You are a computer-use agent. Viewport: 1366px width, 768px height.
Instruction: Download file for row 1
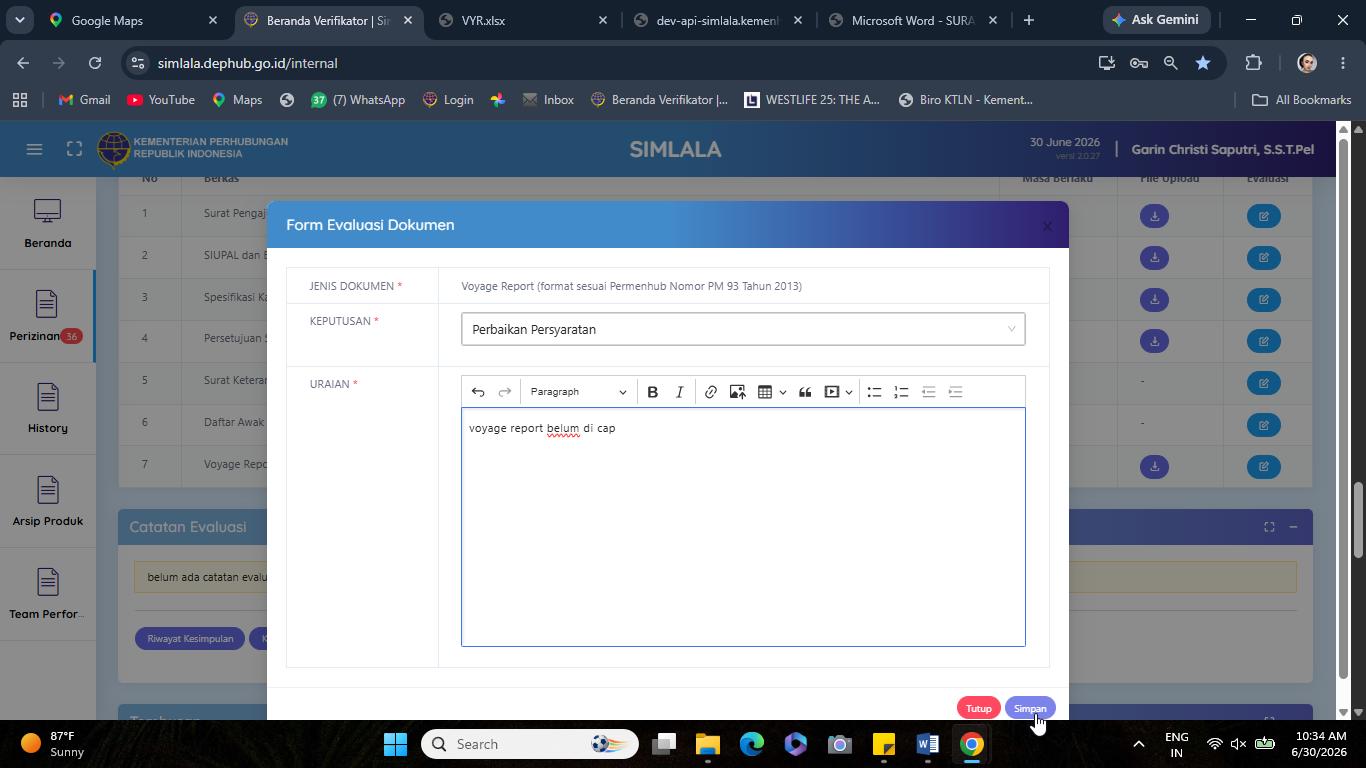[x=1154, y=216]
